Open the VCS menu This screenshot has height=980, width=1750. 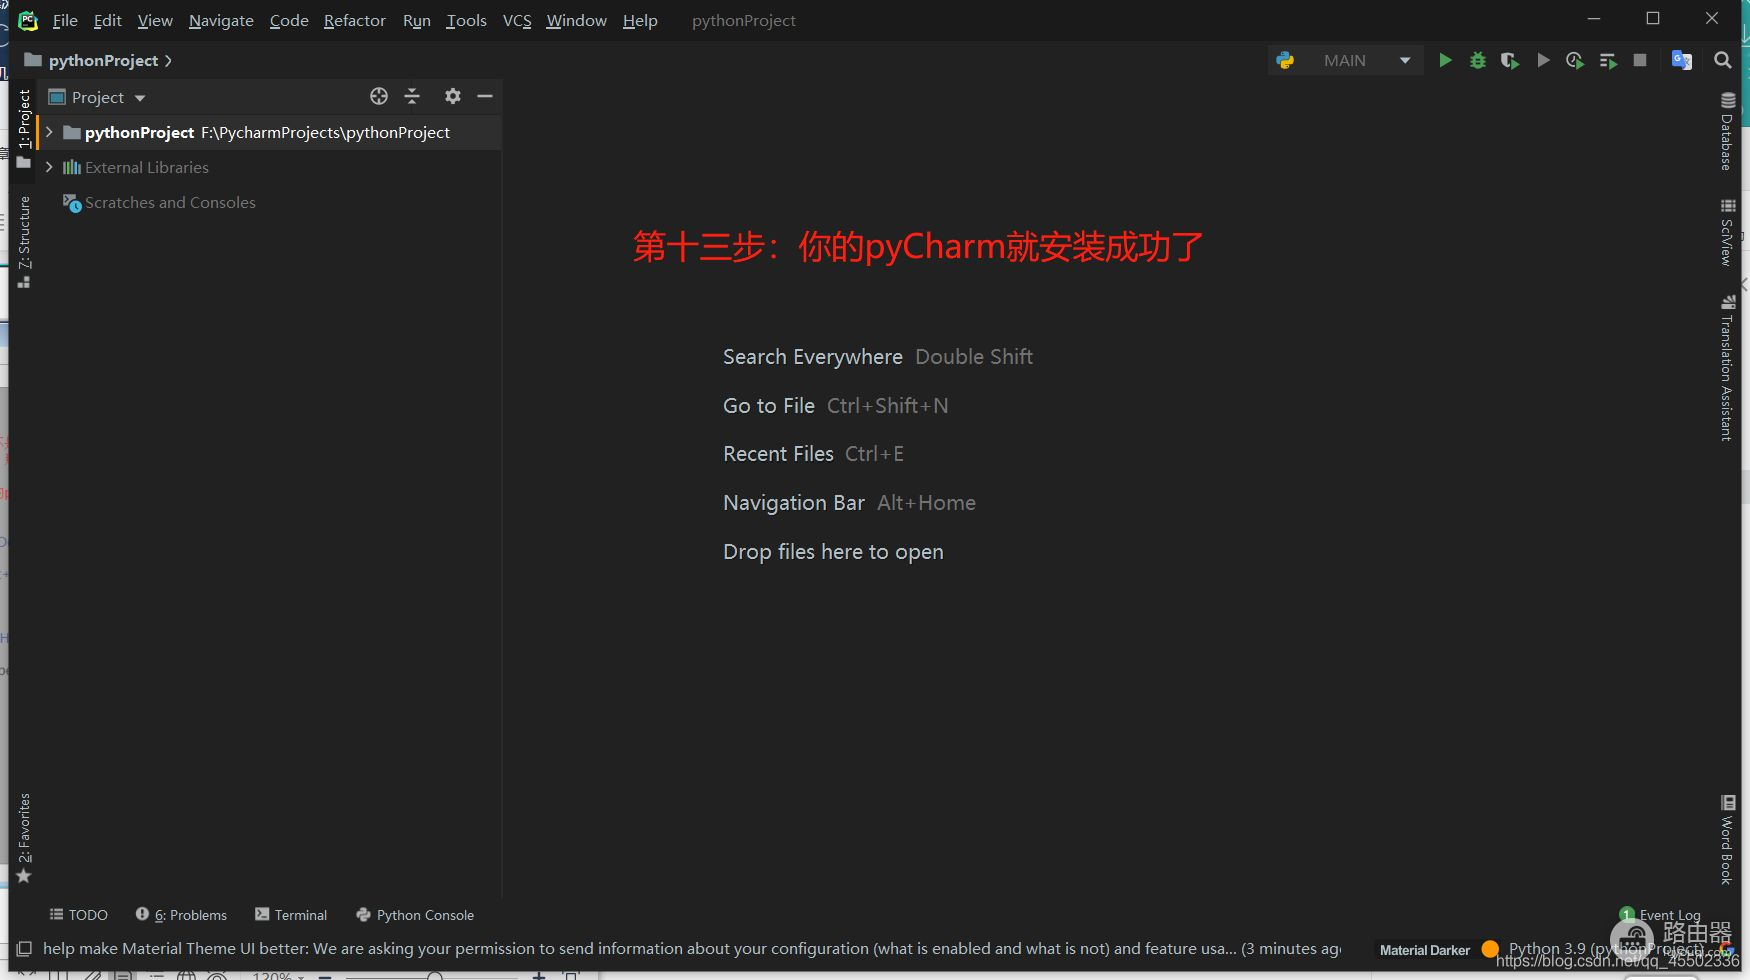coord(516,20)
